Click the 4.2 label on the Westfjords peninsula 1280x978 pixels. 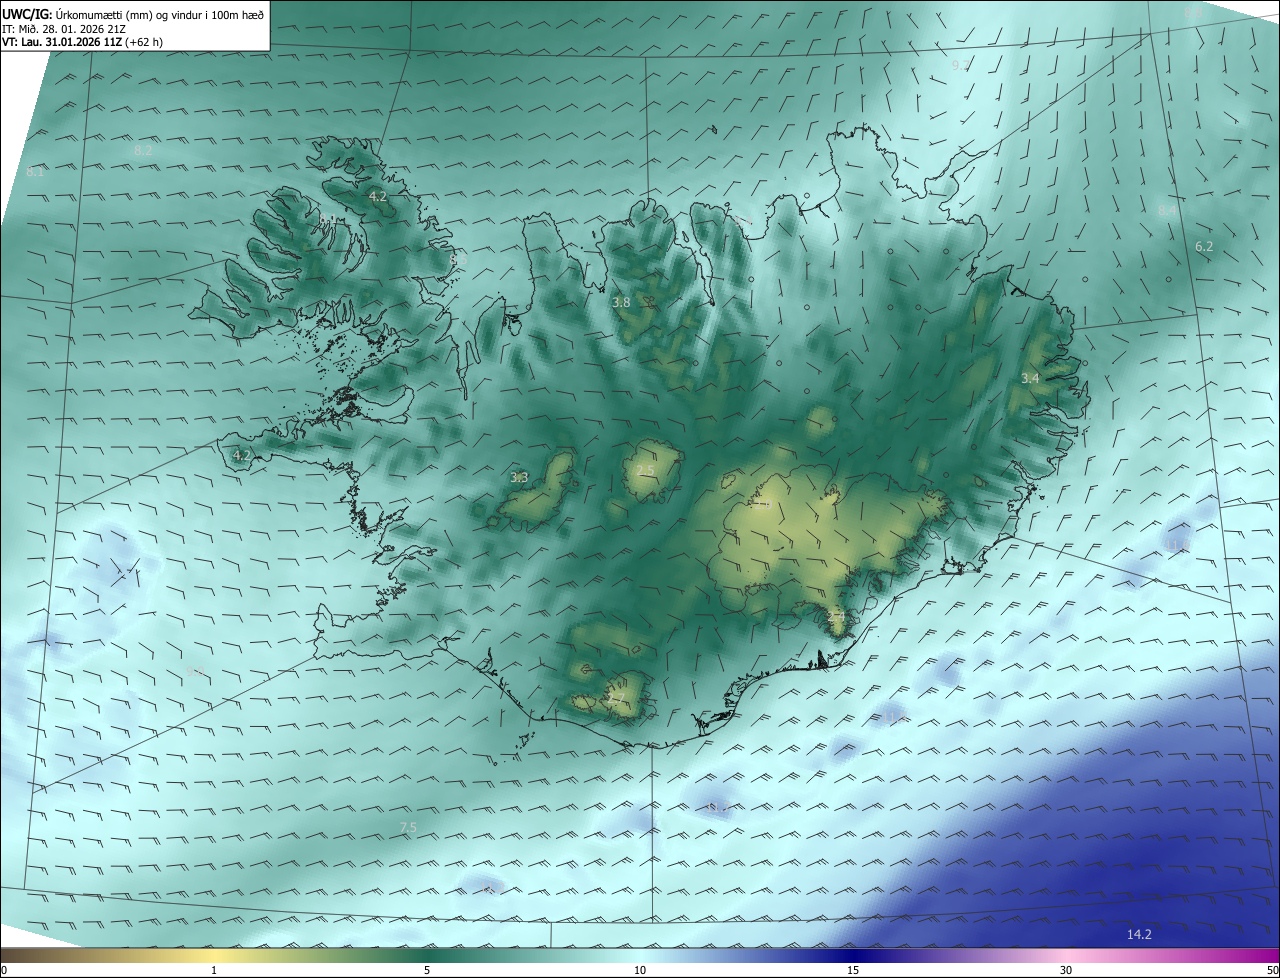pyautogui.click(x=377, y=197)
